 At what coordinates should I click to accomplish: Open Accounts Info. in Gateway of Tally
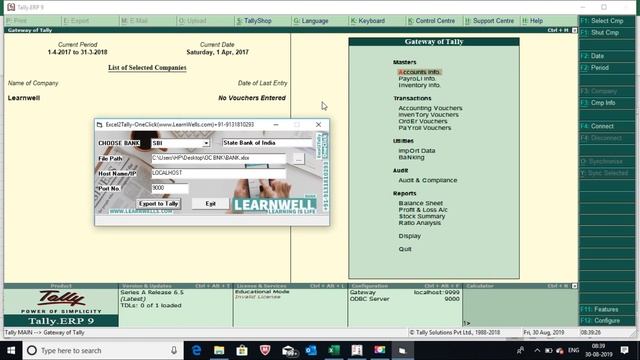coord(419,72)
